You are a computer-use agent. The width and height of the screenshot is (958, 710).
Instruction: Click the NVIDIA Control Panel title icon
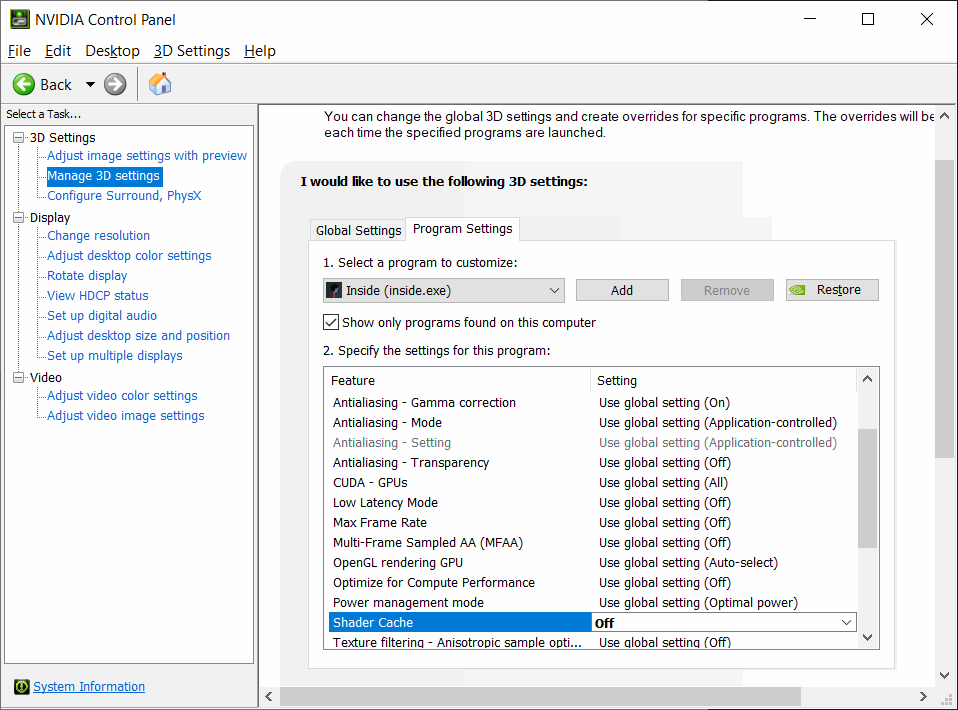tap(20, 20)
